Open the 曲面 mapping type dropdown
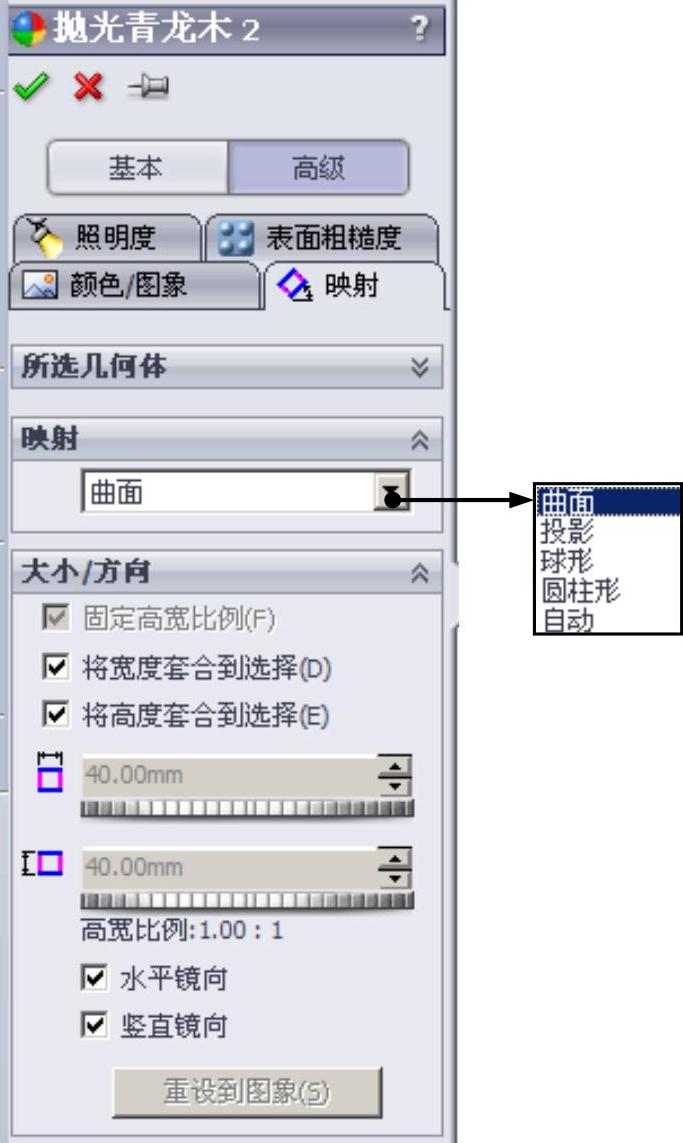Image resolution: width=683 pixels, height=1143 pixels. click(x=391, y=491)
